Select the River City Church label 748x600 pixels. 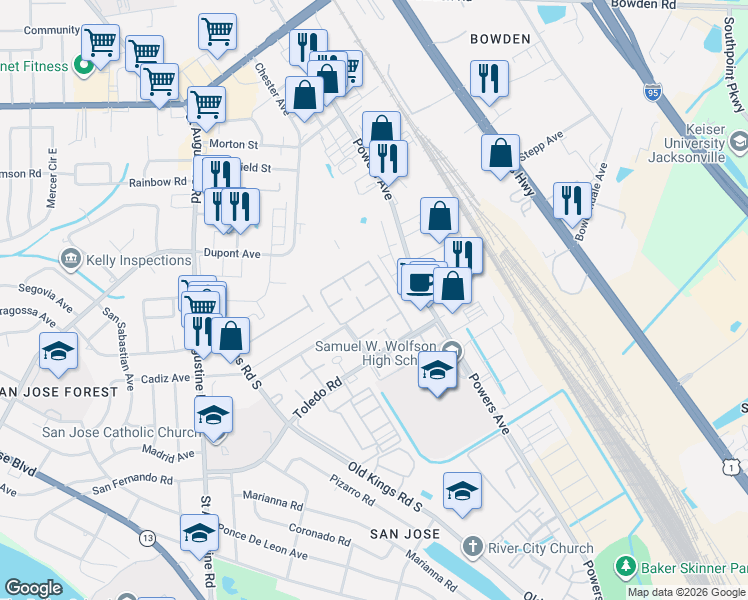tap(540, 548)
